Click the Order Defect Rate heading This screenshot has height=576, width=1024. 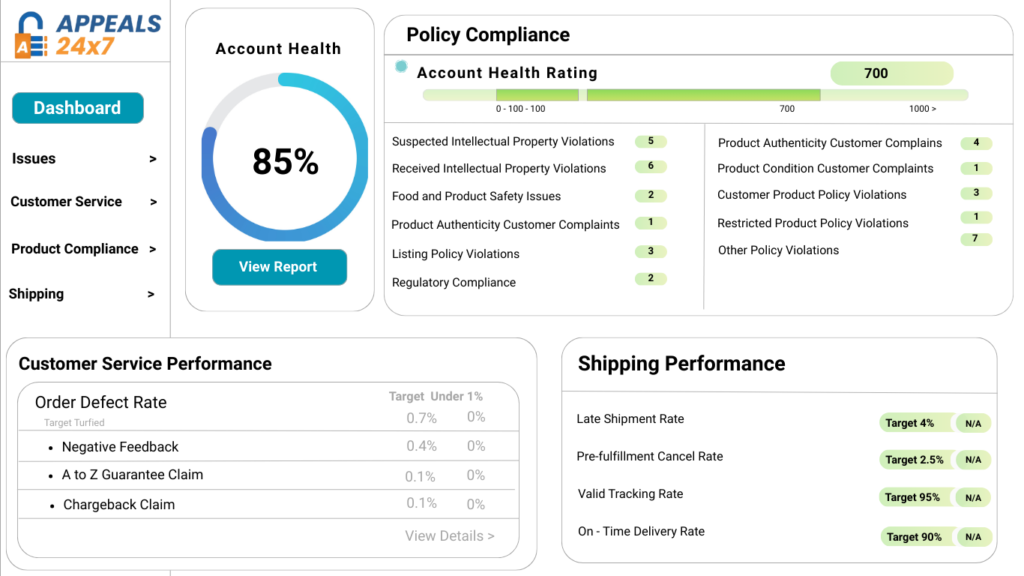click(101, 402)
